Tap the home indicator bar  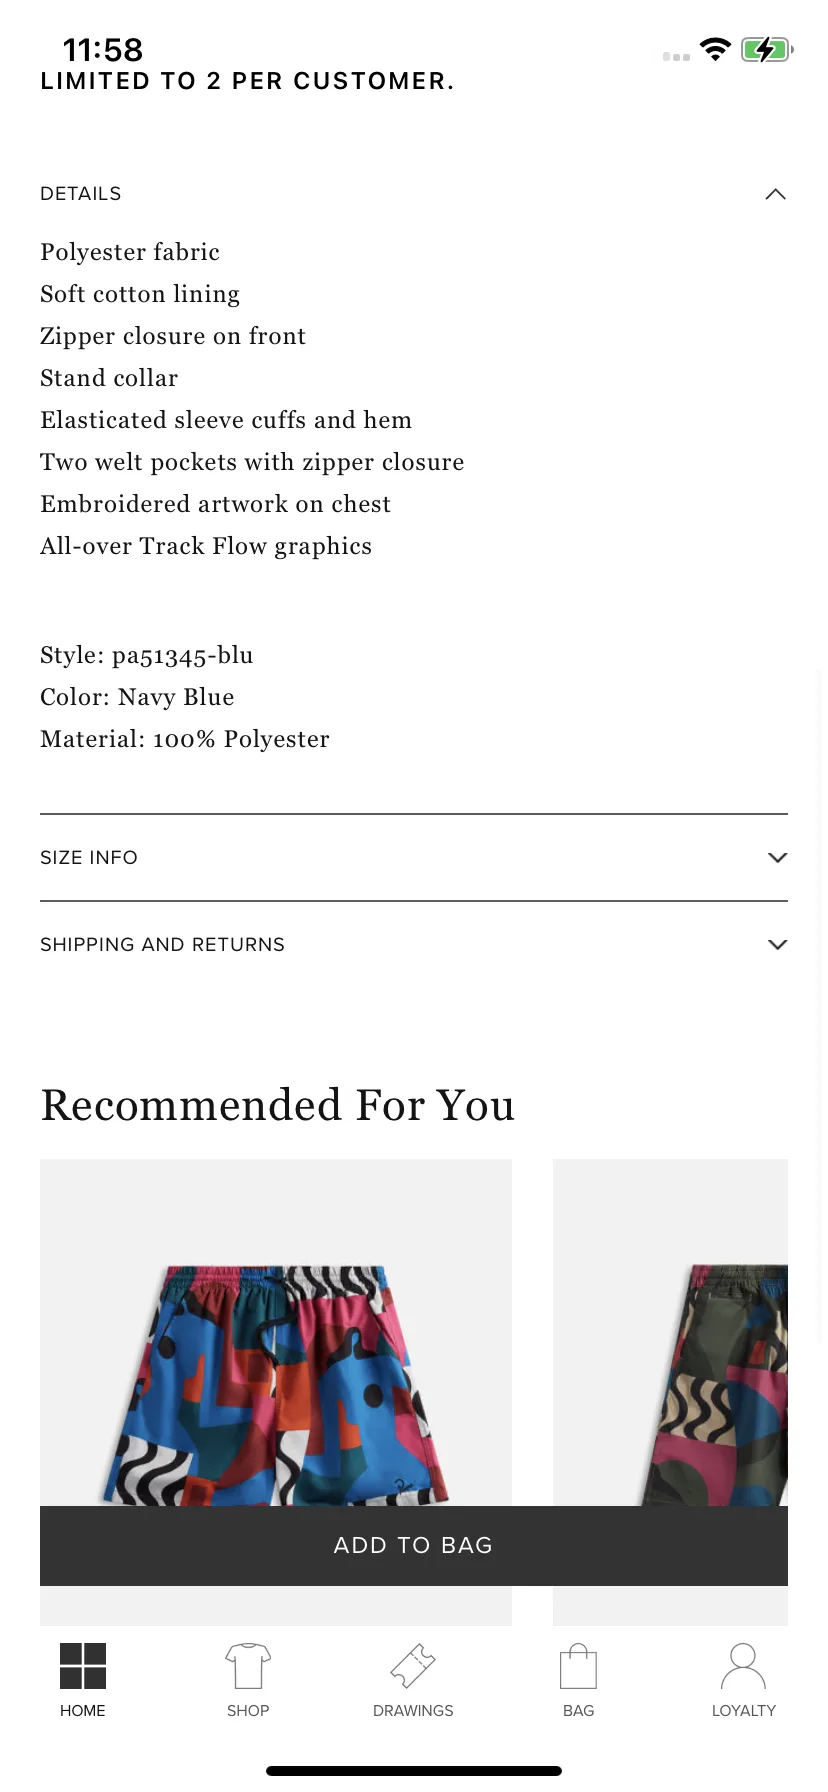pos(414,1771)
